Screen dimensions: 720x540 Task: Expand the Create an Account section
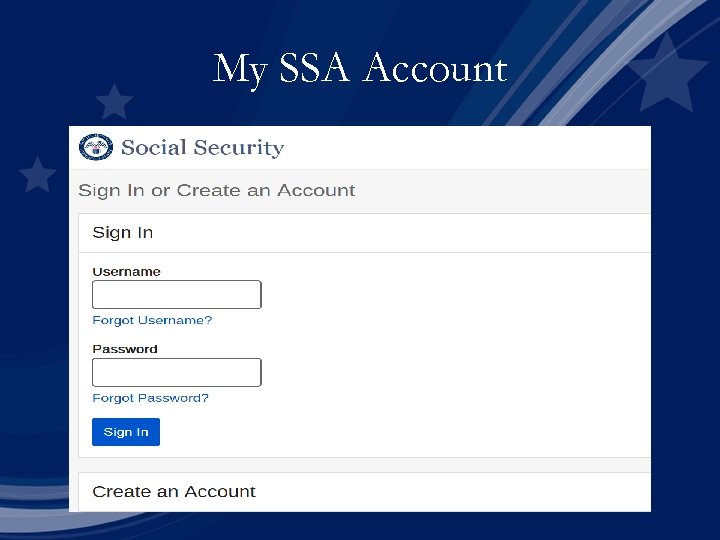click(174, 492)
